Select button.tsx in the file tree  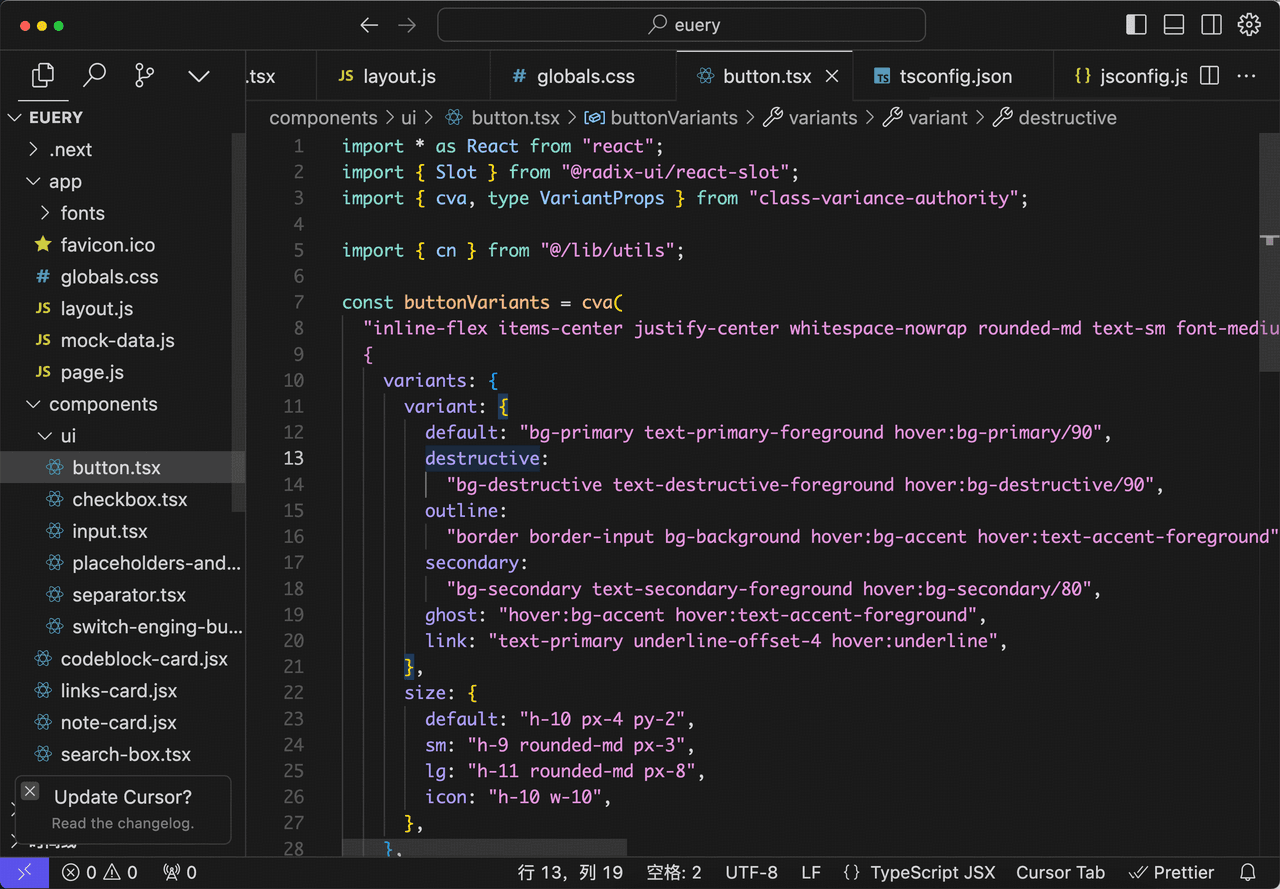122,468
